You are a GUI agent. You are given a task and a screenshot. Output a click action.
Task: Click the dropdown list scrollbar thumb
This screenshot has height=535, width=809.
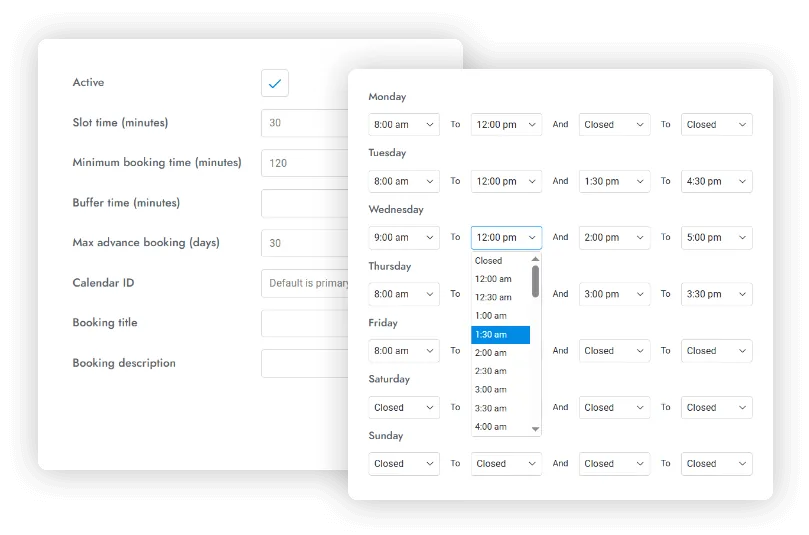536,282
